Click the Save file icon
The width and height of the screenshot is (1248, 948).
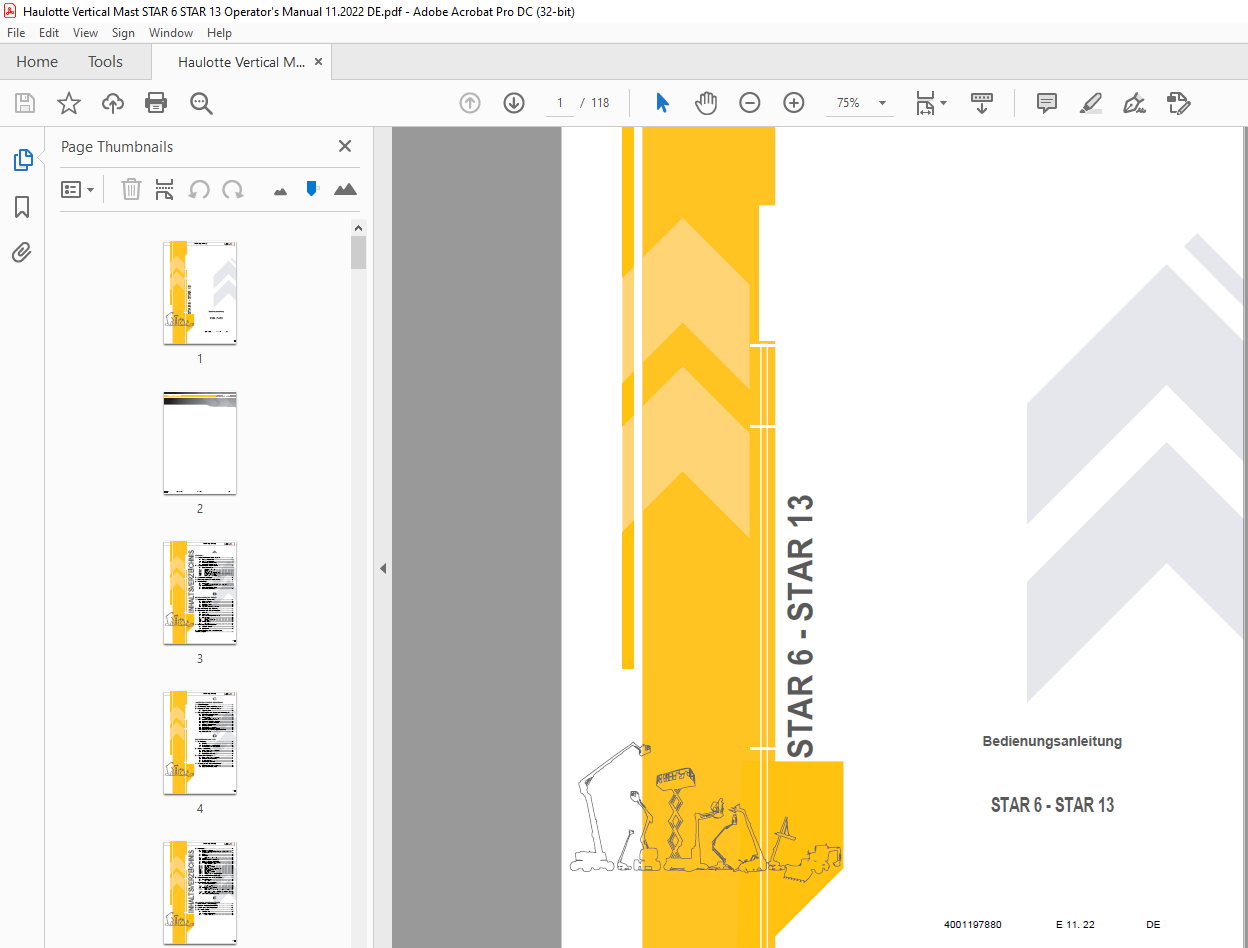pos(25,103)
